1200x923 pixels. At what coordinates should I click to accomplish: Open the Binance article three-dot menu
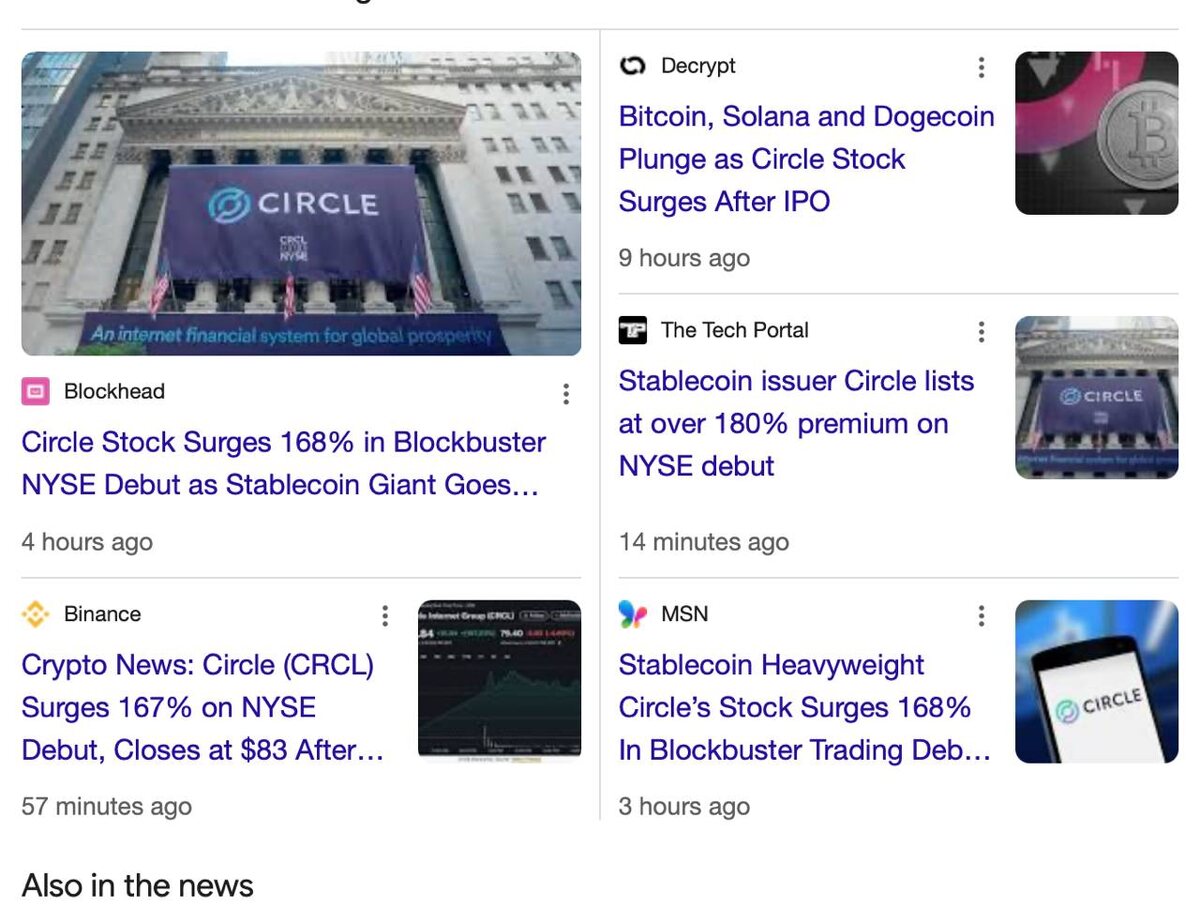pos(385,615)
